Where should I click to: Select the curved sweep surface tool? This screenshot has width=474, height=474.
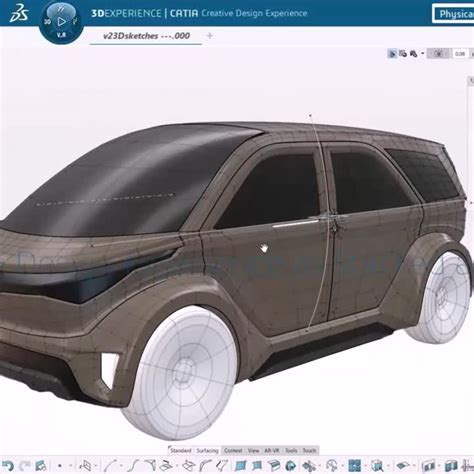(x=205, y=465)
